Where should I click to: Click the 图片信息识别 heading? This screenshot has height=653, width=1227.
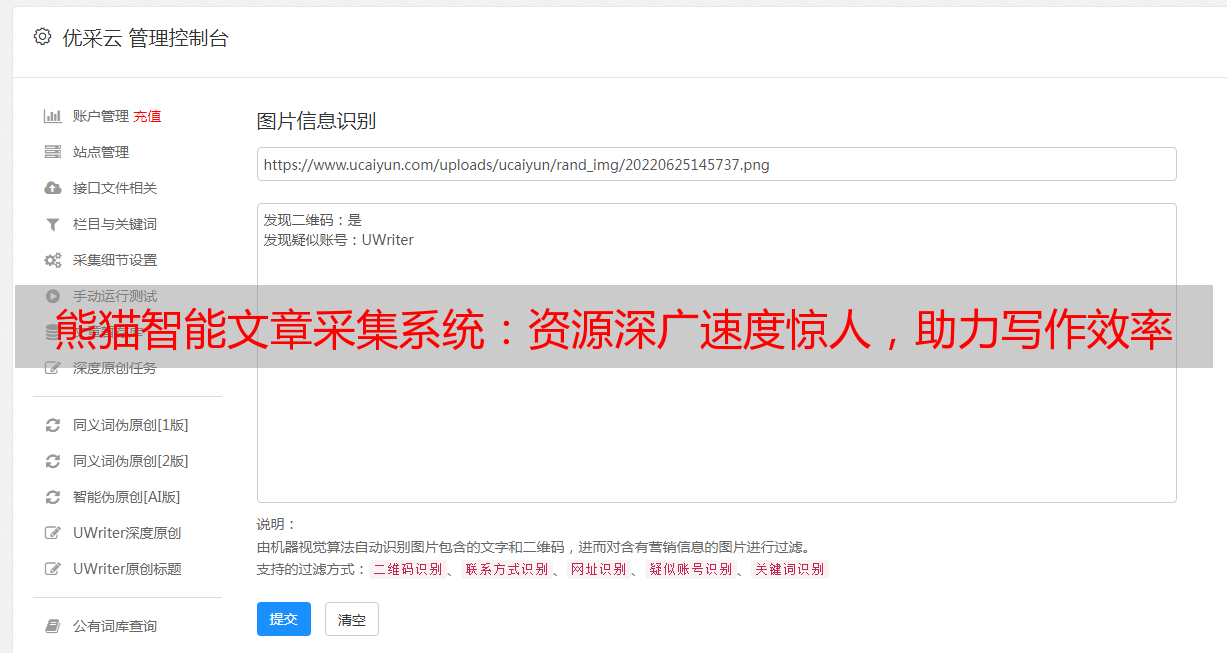(x=316, y=121)
